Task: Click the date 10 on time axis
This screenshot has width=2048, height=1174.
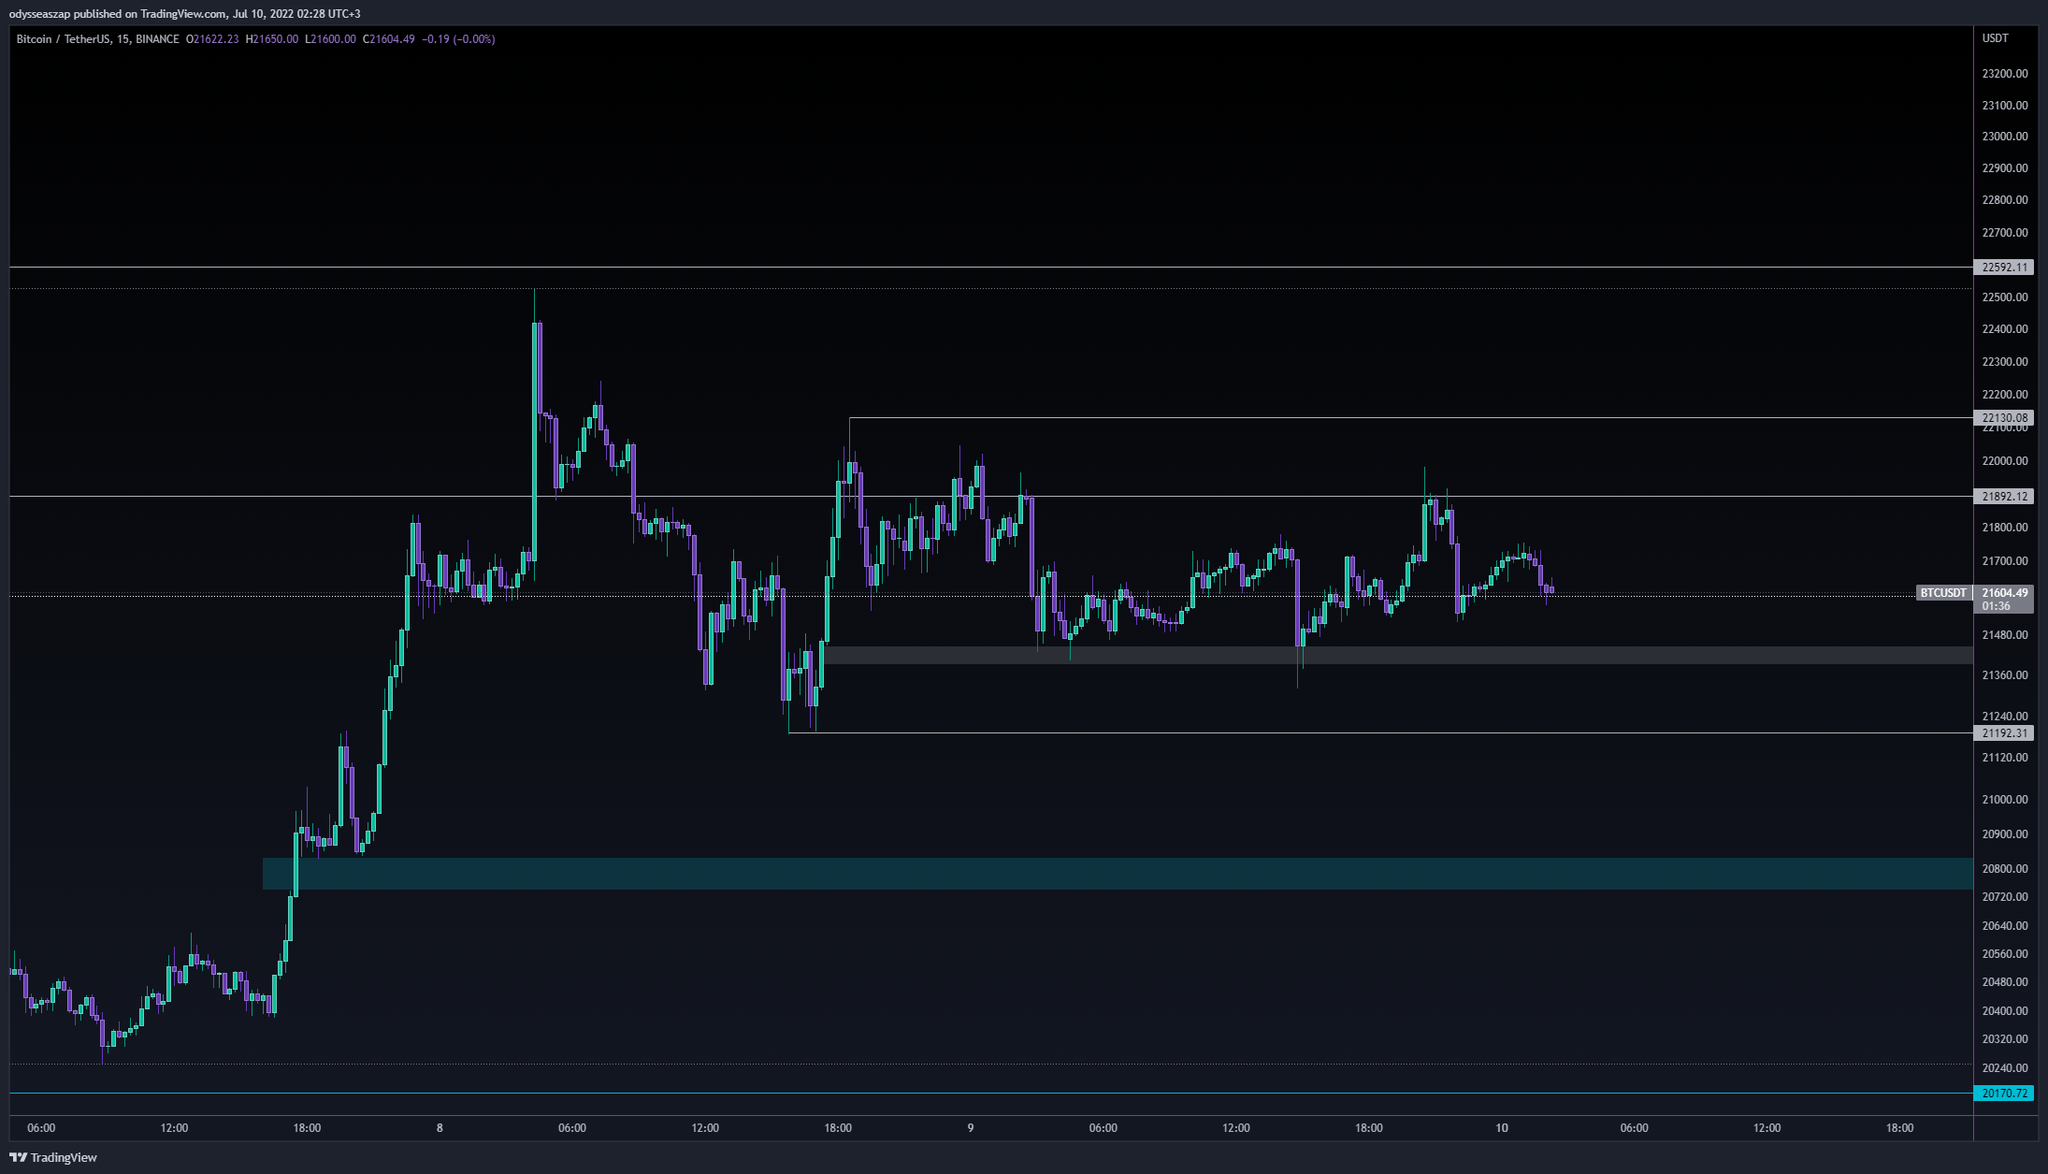Action: click(1501, 1128)
